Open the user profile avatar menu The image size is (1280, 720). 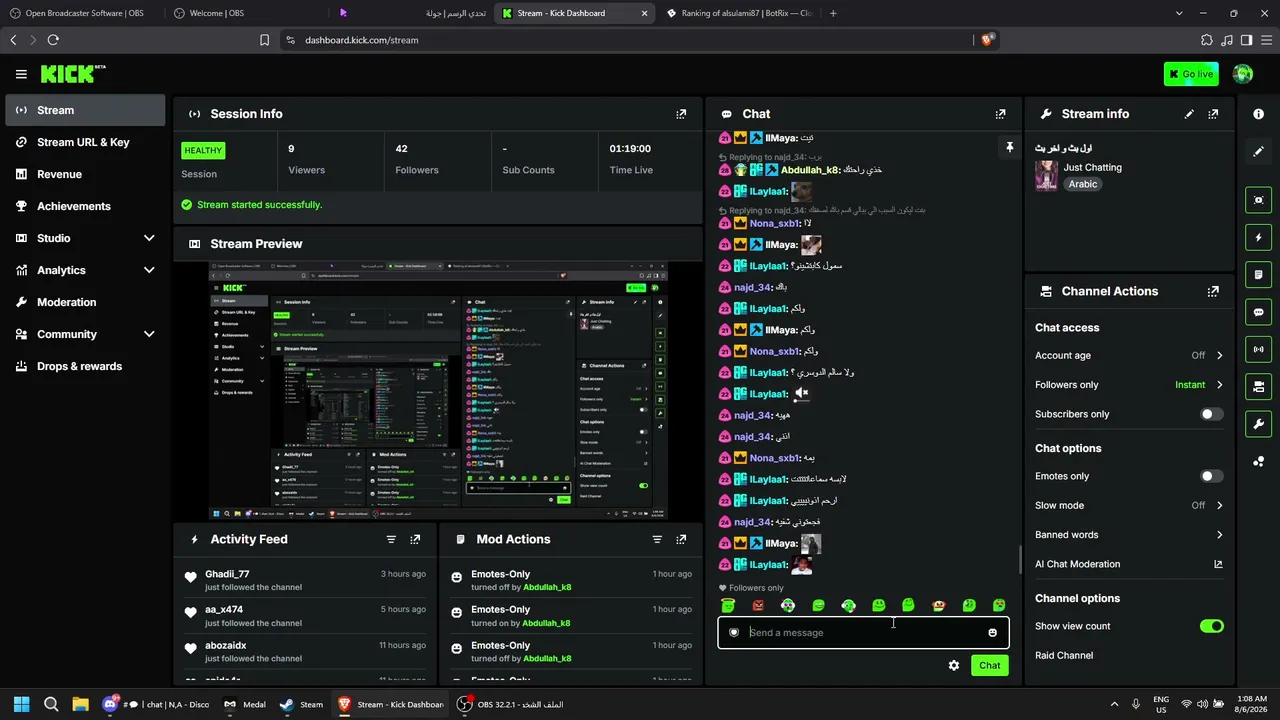(1243, 74)
